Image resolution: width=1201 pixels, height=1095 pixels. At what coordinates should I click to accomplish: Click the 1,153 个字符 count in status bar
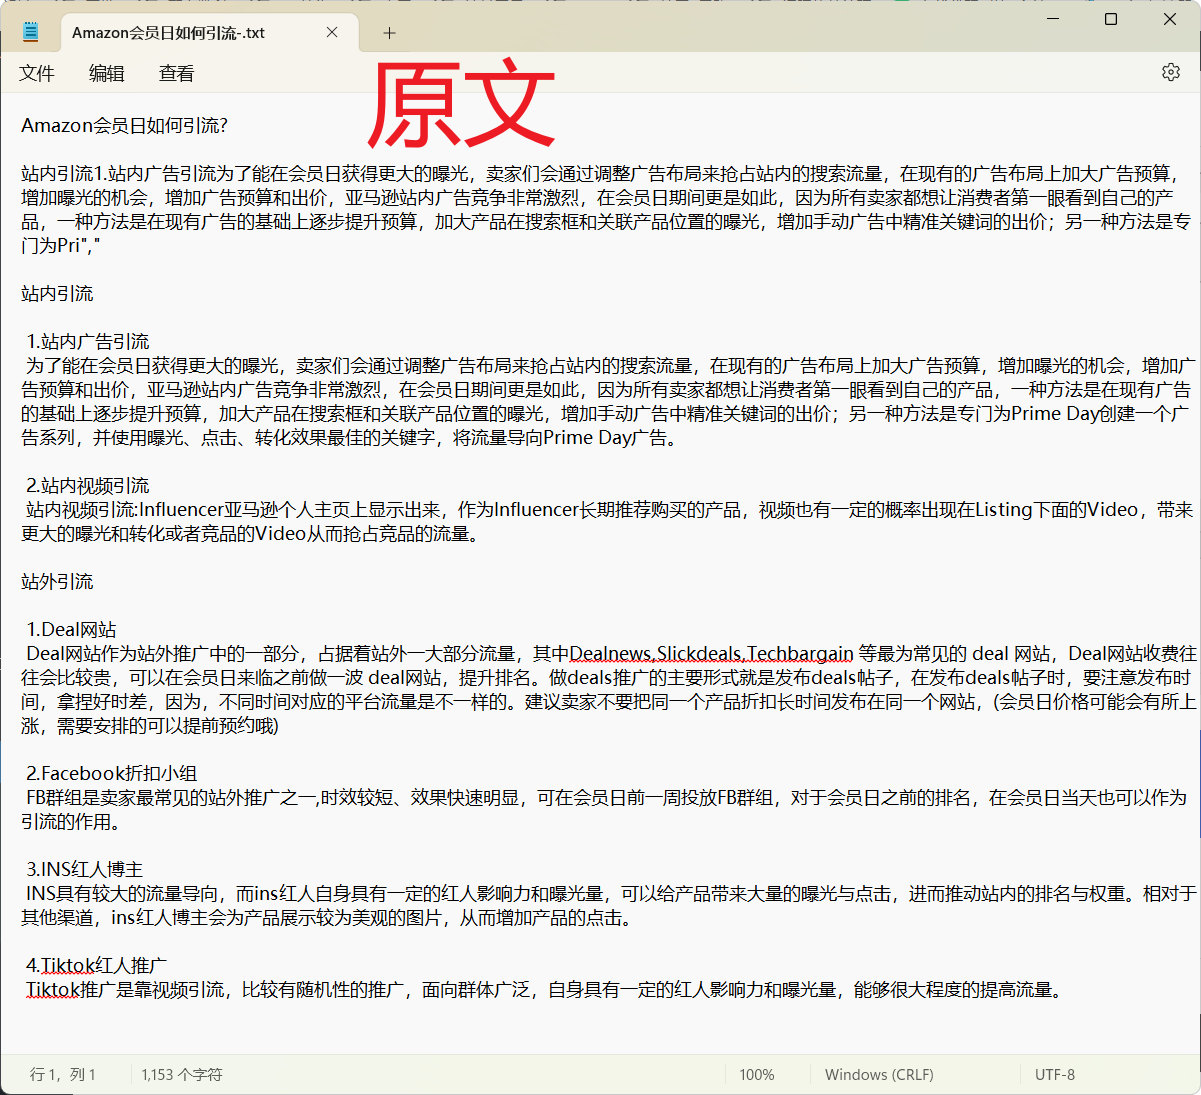182,1075
